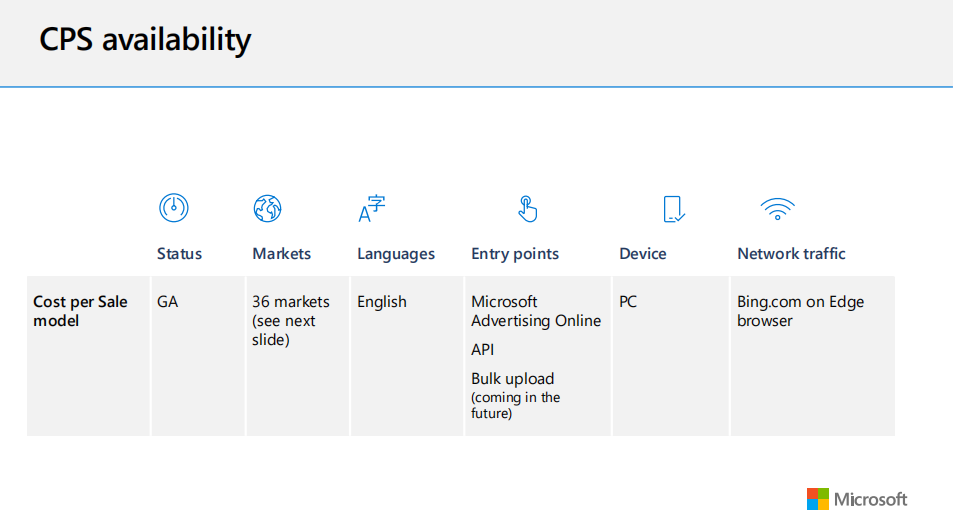Click the English language cell
This screenshot has width=953, height=526.
pos(382,302)
